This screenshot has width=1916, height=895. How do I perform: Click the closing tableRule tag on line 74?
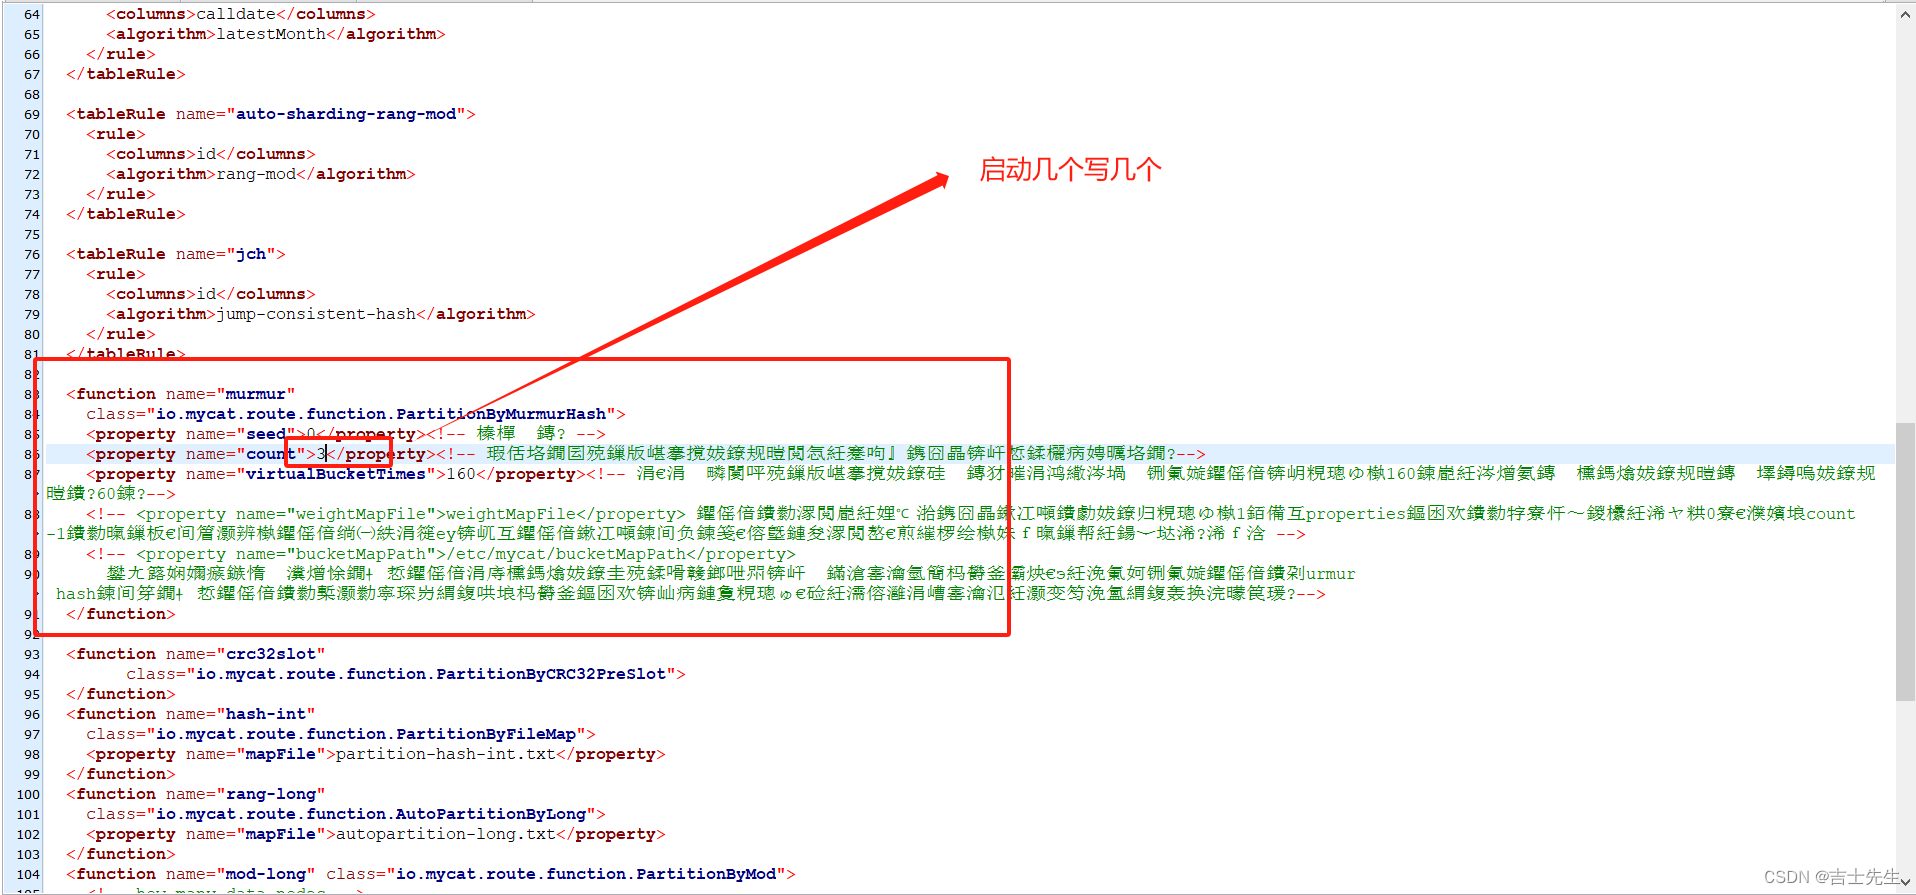tap(126, 214)
